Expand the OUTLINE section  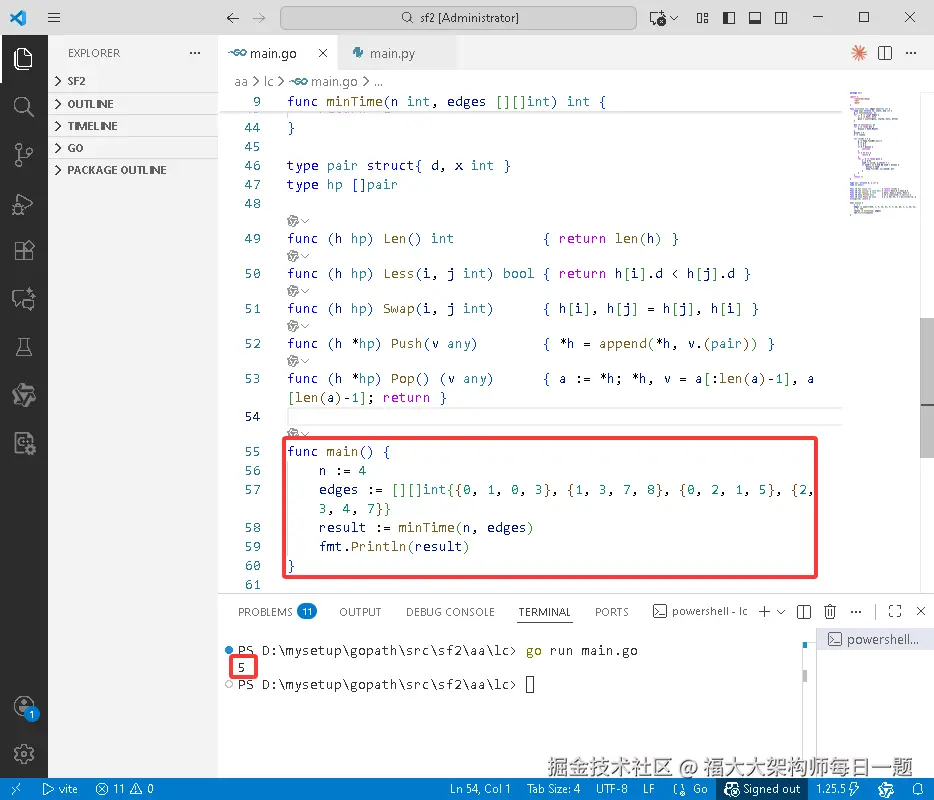[x=133, y=104]
